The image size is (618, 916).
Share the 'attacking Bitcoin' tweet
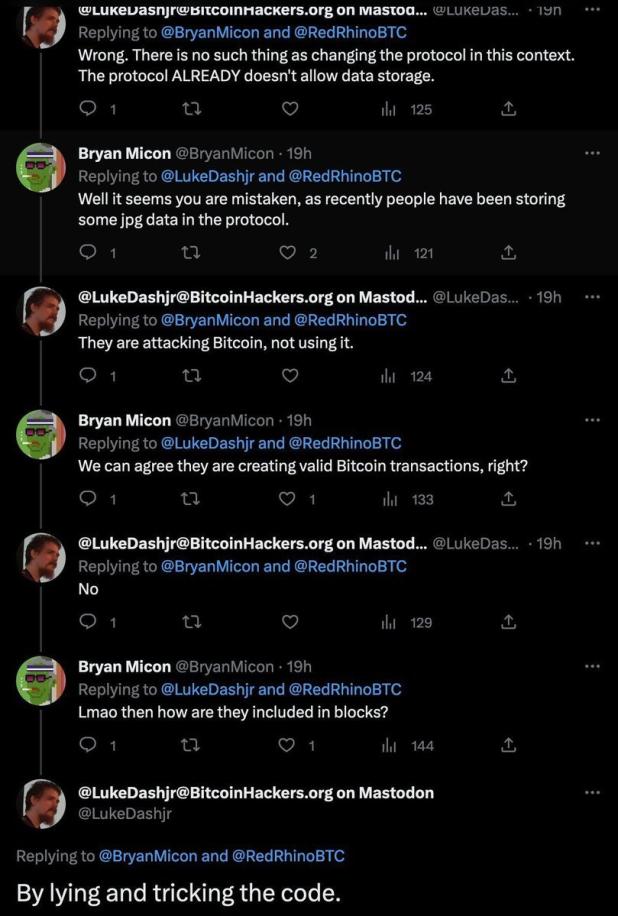click(x=507, y=376)
